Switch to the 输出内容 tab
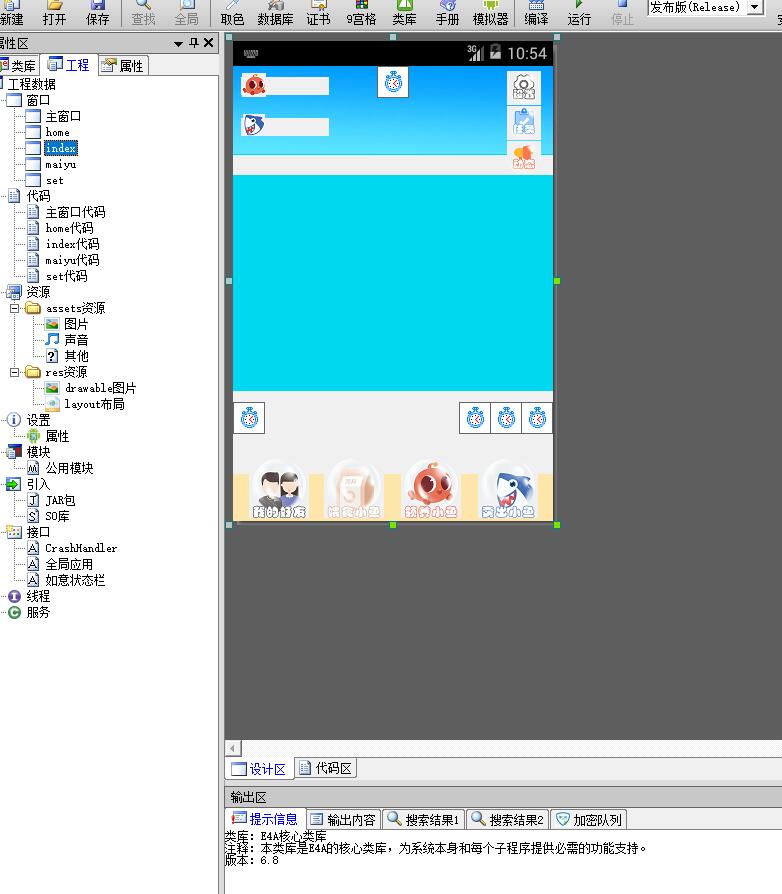Screen dimensions: 782x894 343,819
